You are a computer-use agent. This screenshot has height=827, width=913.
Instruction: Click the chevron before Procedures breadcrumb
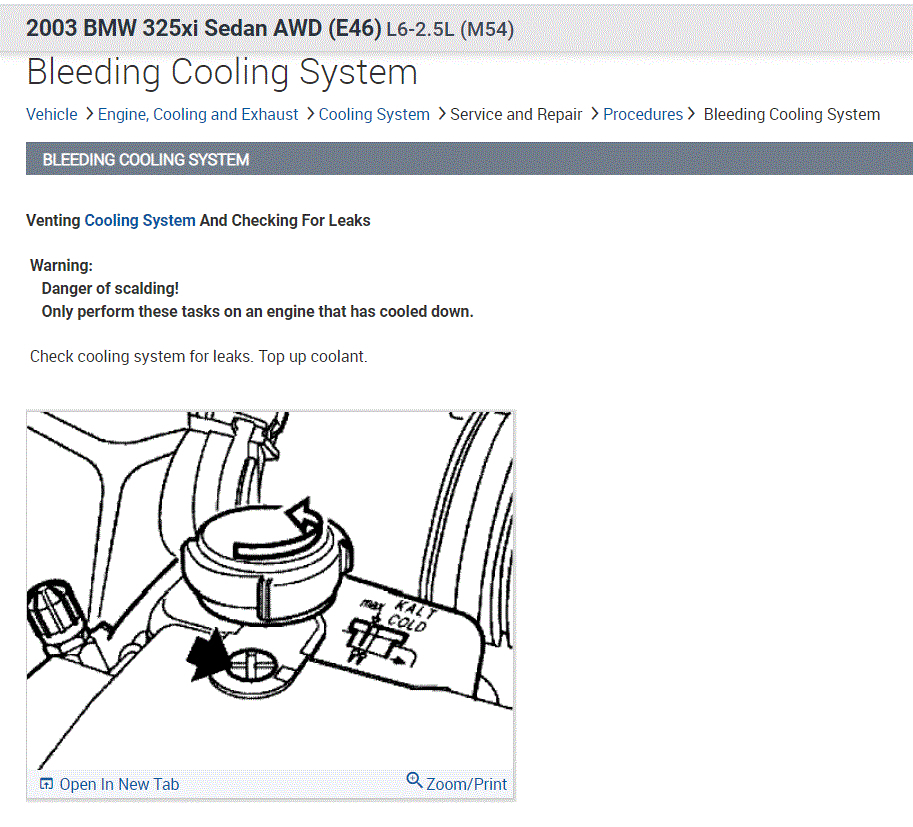tap(594, 114)
